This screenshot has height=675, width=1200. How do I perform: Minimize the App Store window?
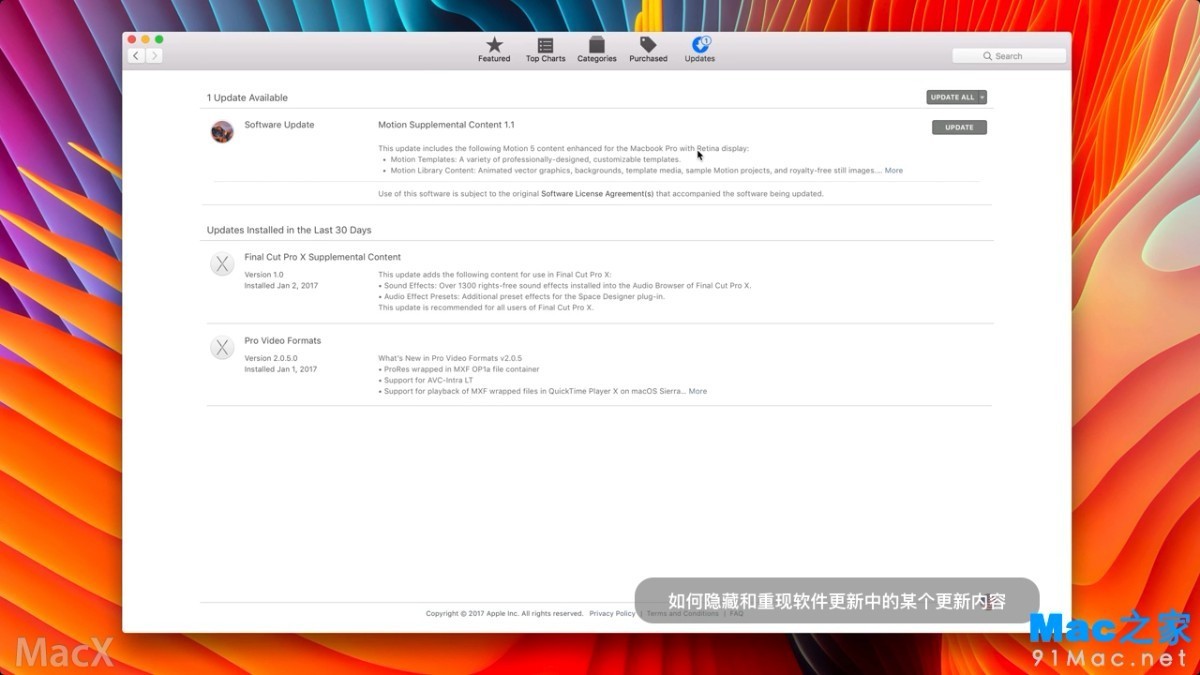click(x=145, y=39)
